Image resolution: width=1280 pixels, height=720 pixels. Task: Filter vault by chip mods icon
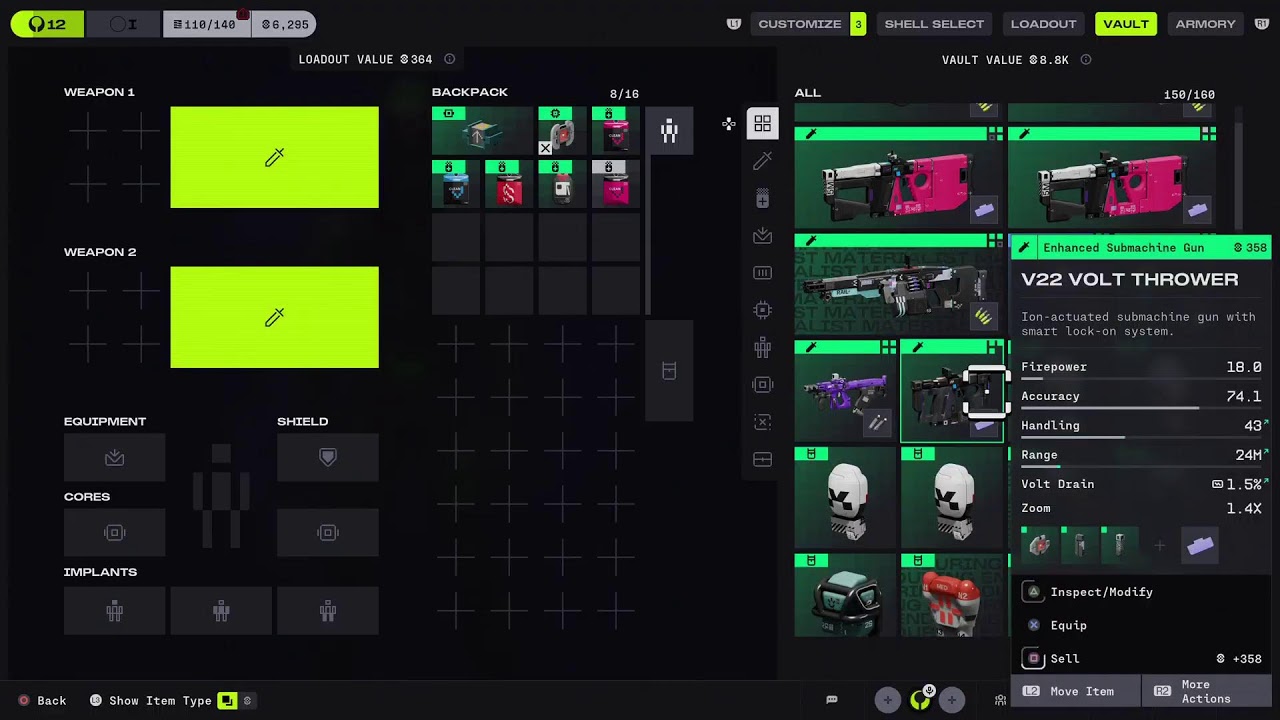[x=763, y=310]
